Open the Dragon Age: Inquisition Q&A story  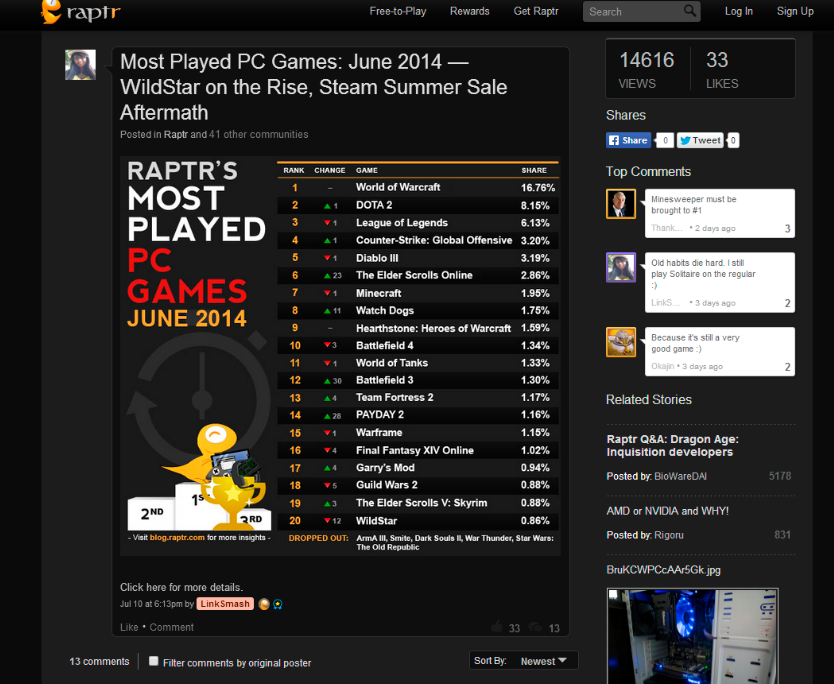click(x=672, y=446)
